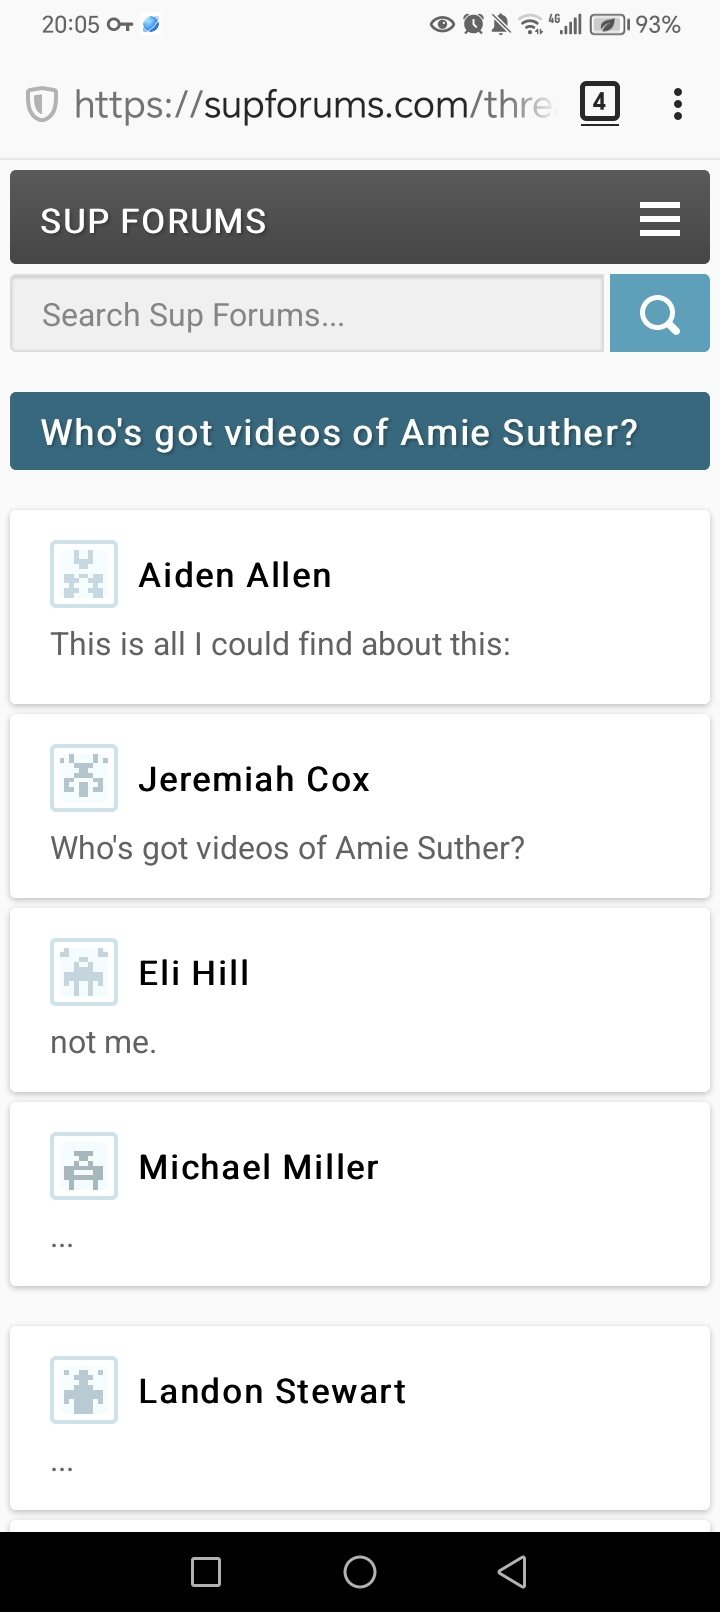The height and width of the screenshot is (1612, 720).
Task: Tap Landon Stewart's avatar icon
Action: (x=84, y=1390)
